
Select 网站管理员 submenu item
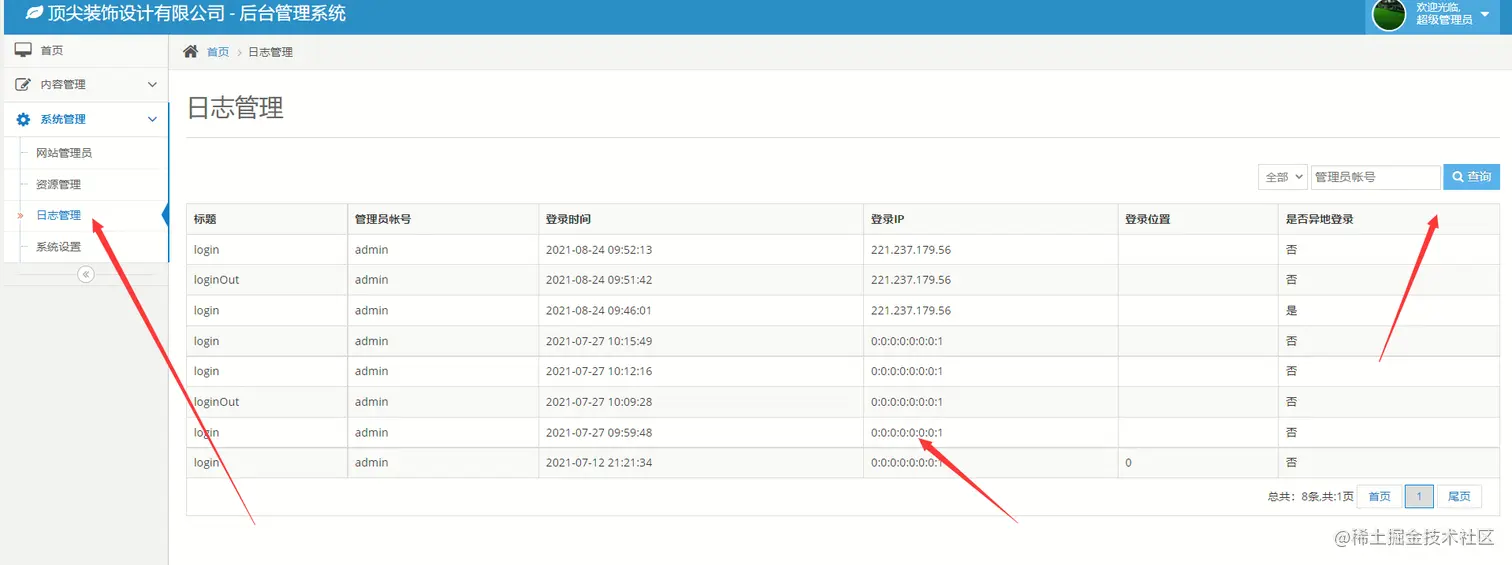pos(64,153)
